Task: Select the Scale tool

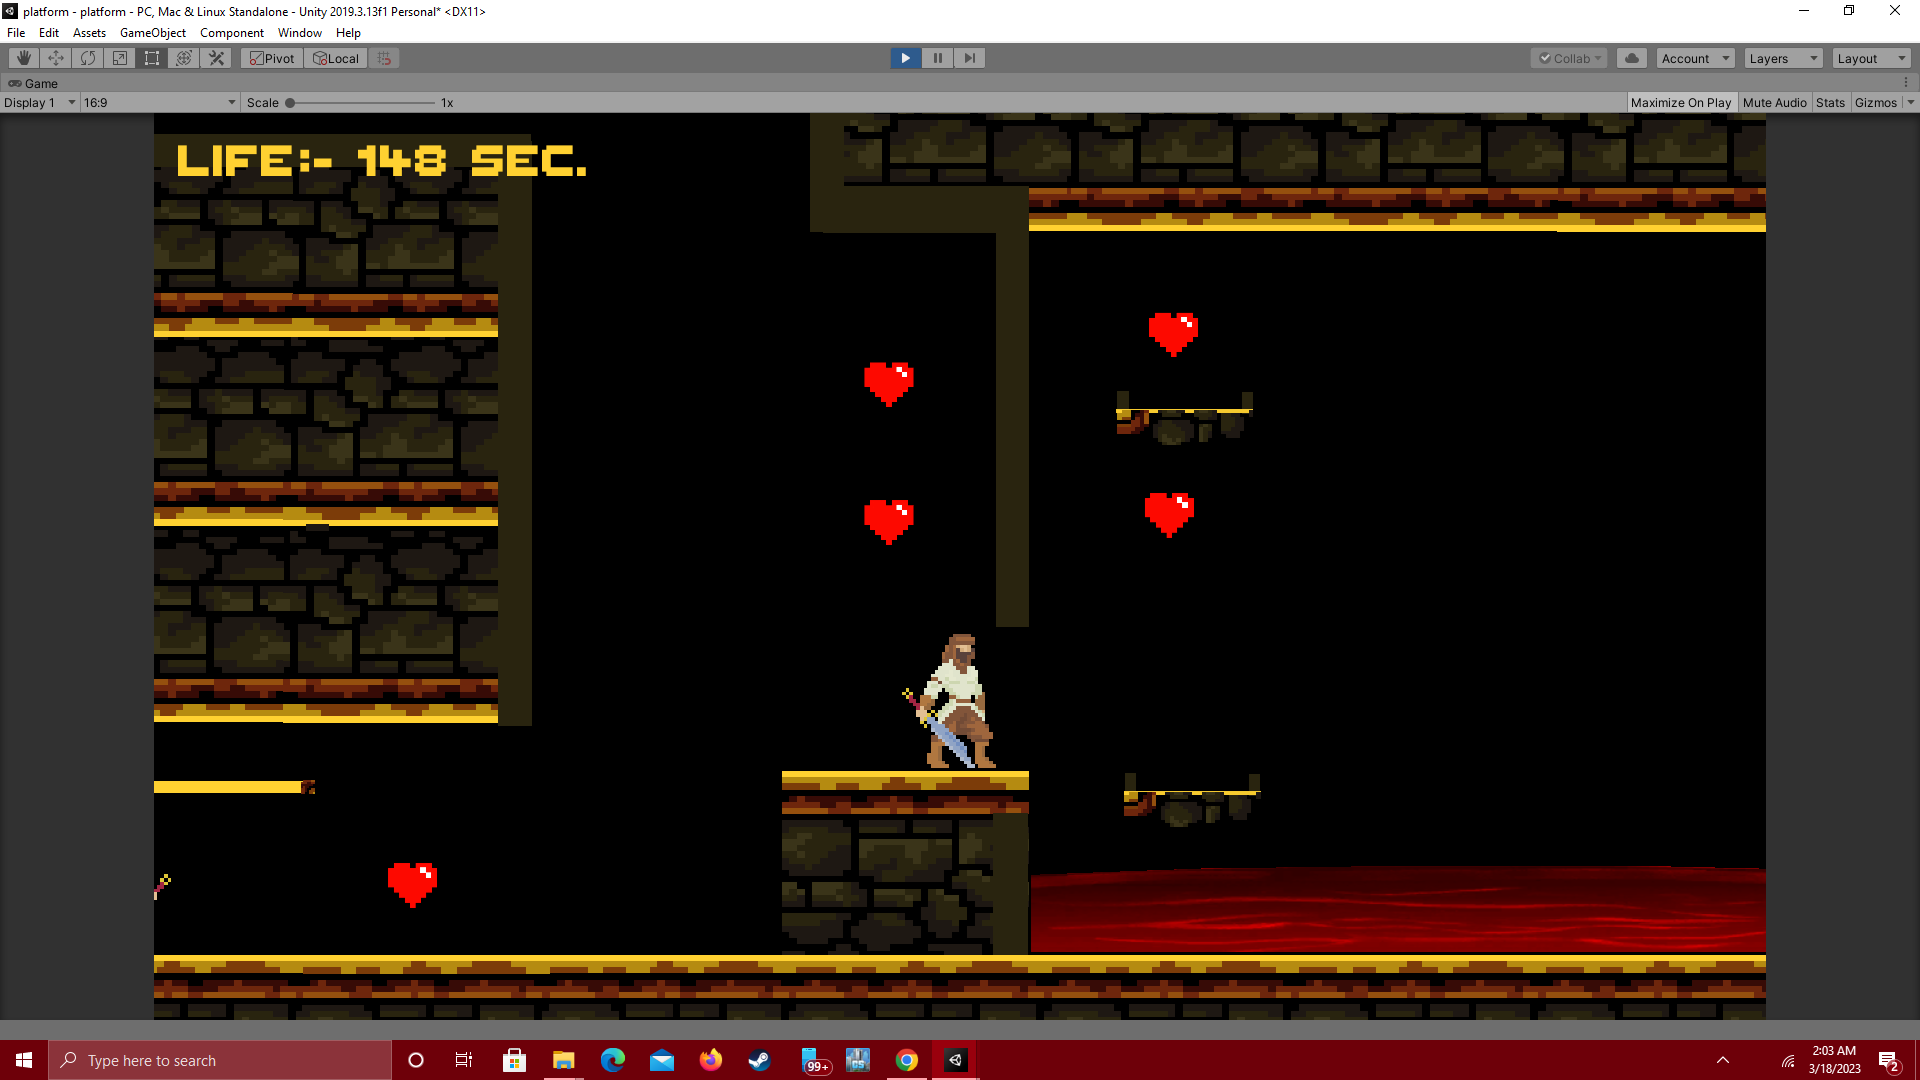Action: 119,58
